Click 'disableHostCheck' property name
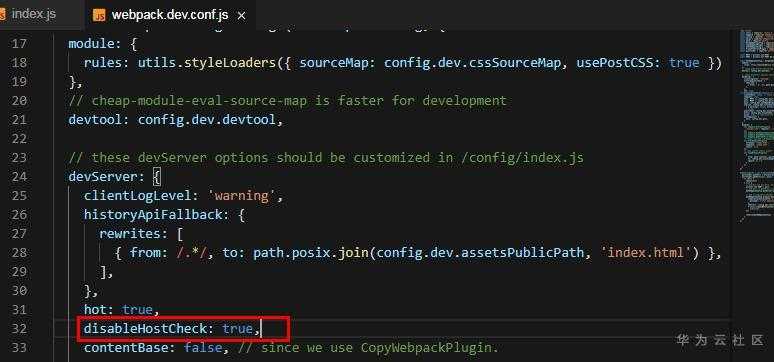 (x=145, y=328)
